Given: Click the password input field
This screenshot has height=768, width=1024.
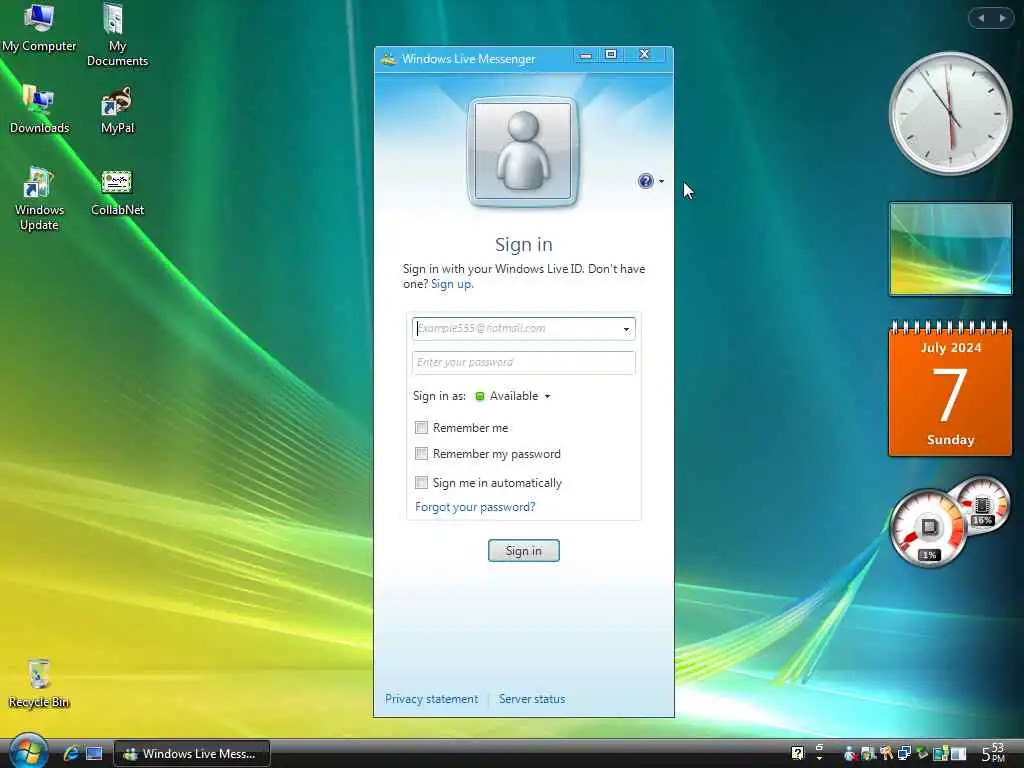Looking at the screenshot, I should pyautogui.click(x=524, y=362).
